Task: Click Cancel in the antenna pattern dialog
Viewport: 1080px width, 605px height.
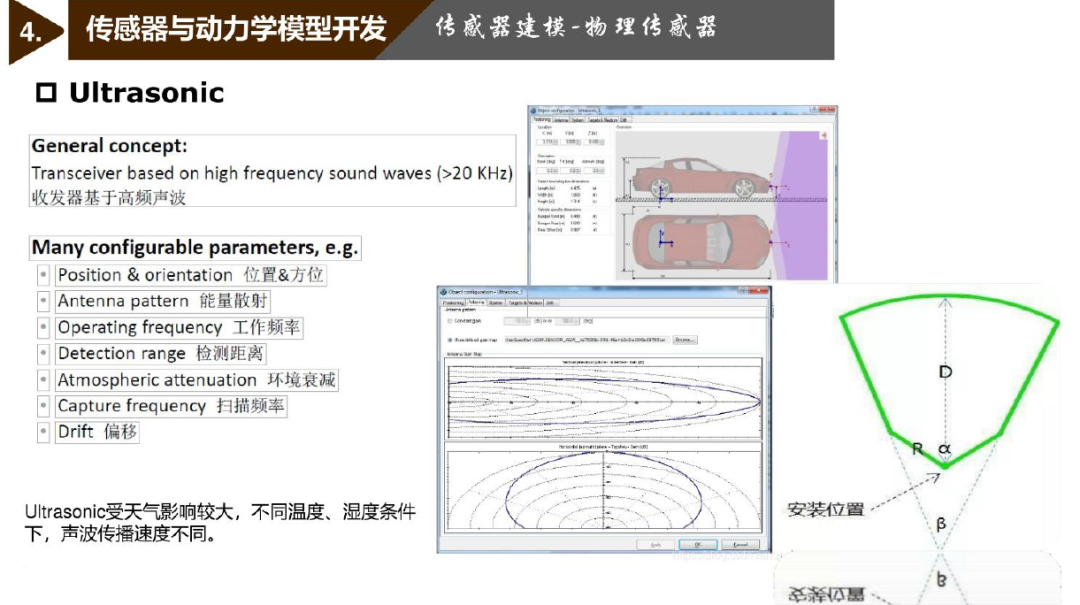Action: (740, 545)
